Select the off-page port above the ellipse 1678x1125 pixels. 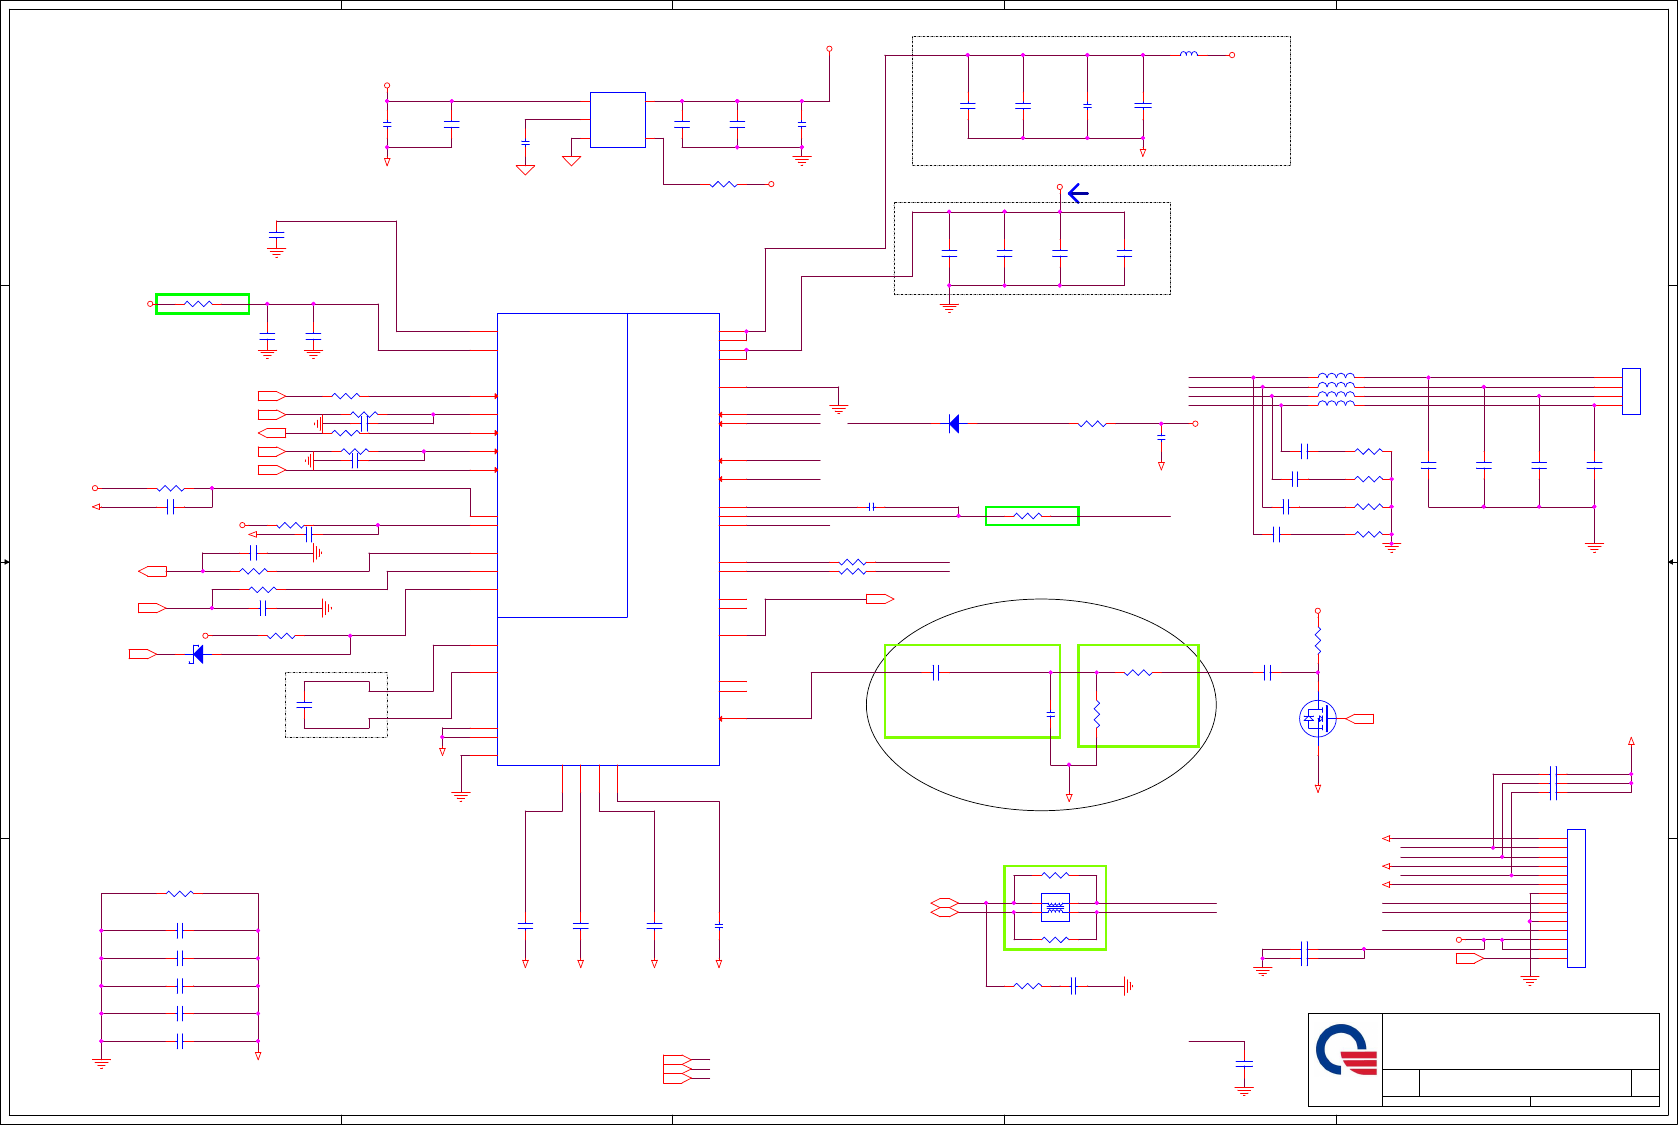(880, 599)
